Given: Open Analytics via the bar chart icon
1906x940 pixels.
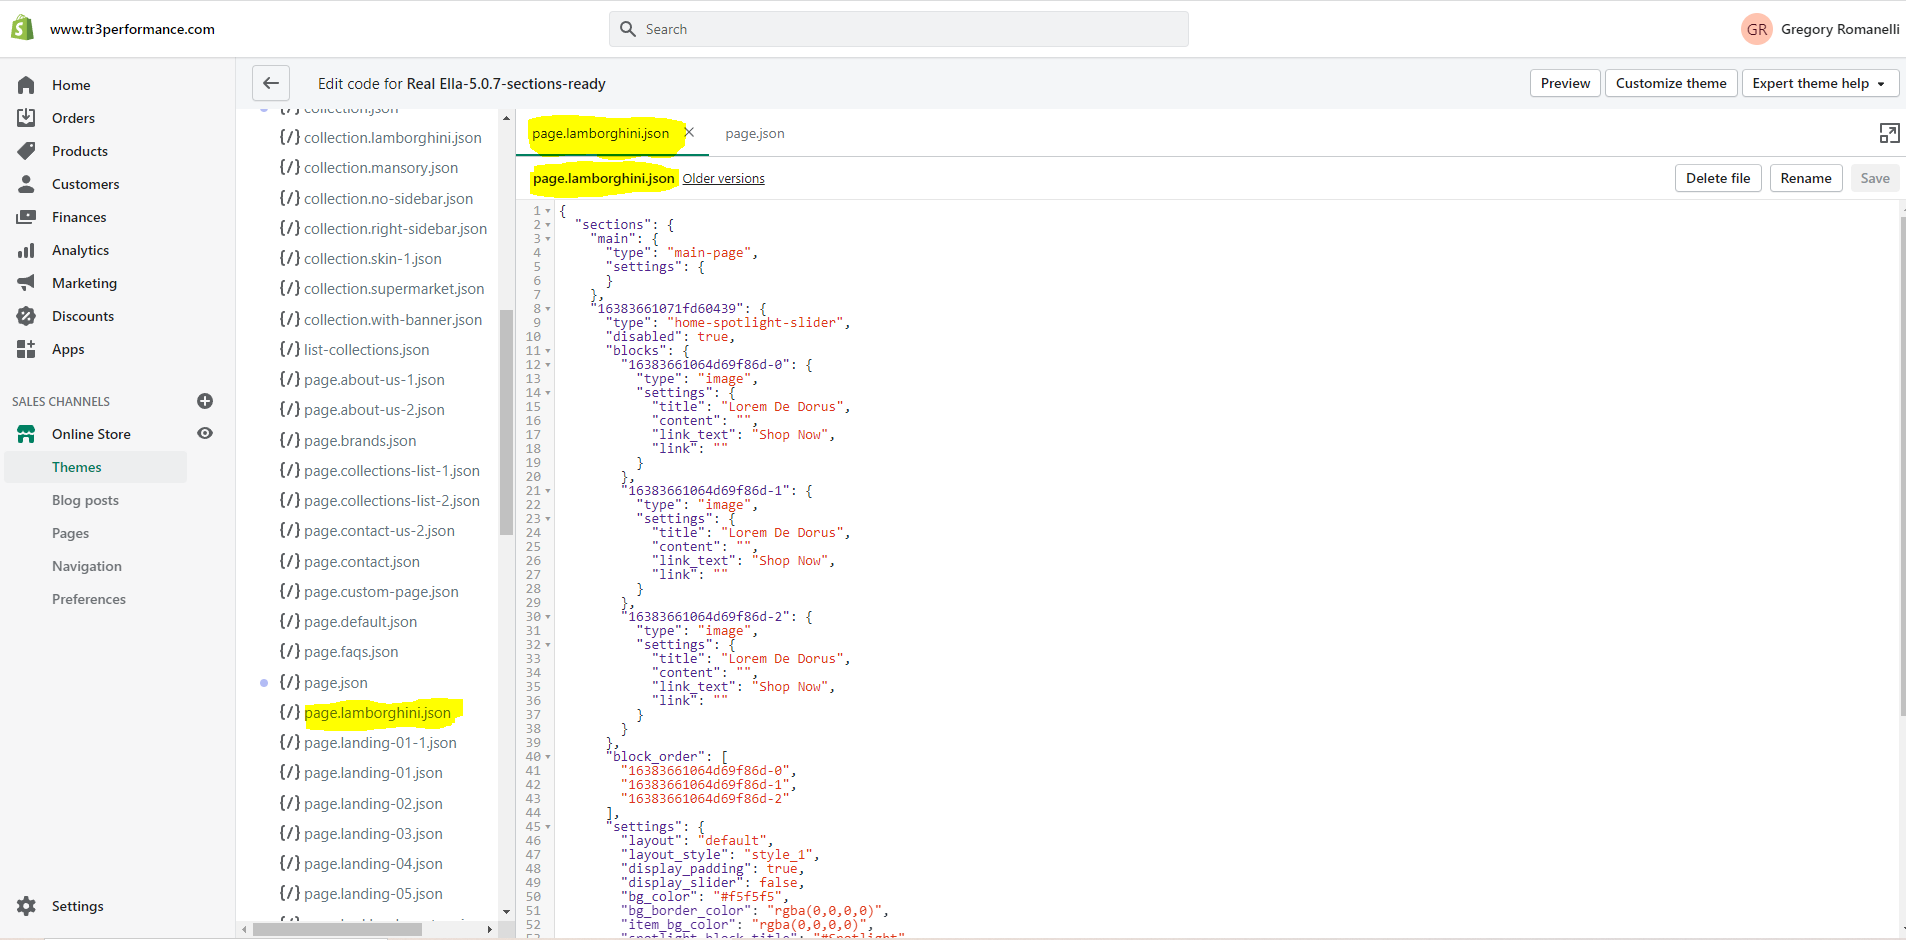Looking at the screenshot, I should pyautogui.click(x=26, y=250).
